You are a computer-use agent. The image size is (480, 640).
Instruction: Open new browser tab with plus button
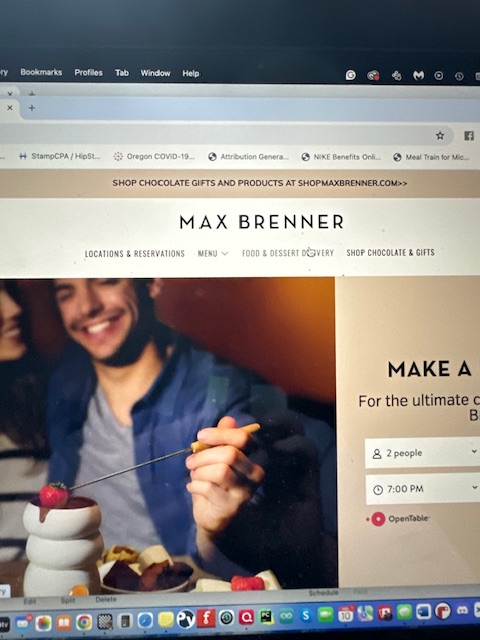(32, 108)
